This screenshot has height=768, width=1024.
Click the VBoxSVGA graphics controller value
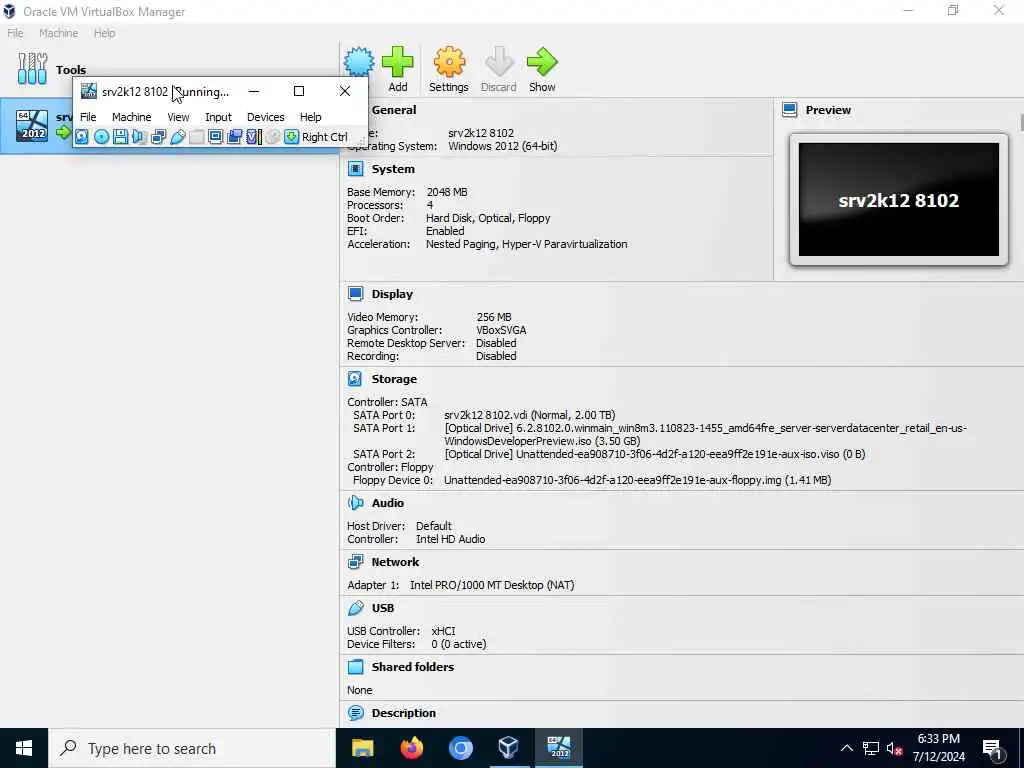click(x=501, y=330)
